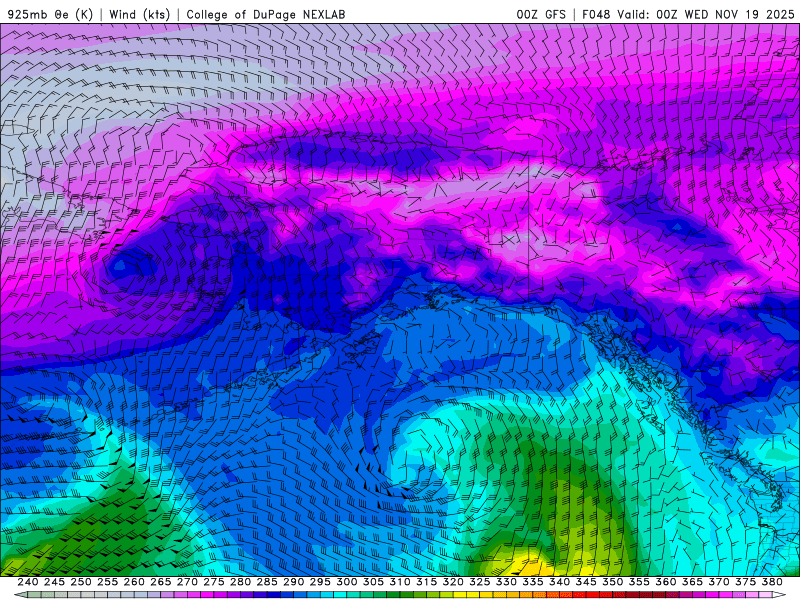This screenshot has width=800, height=600.
Task: Click the 375 color scale label
Action: tap(745, 582)
